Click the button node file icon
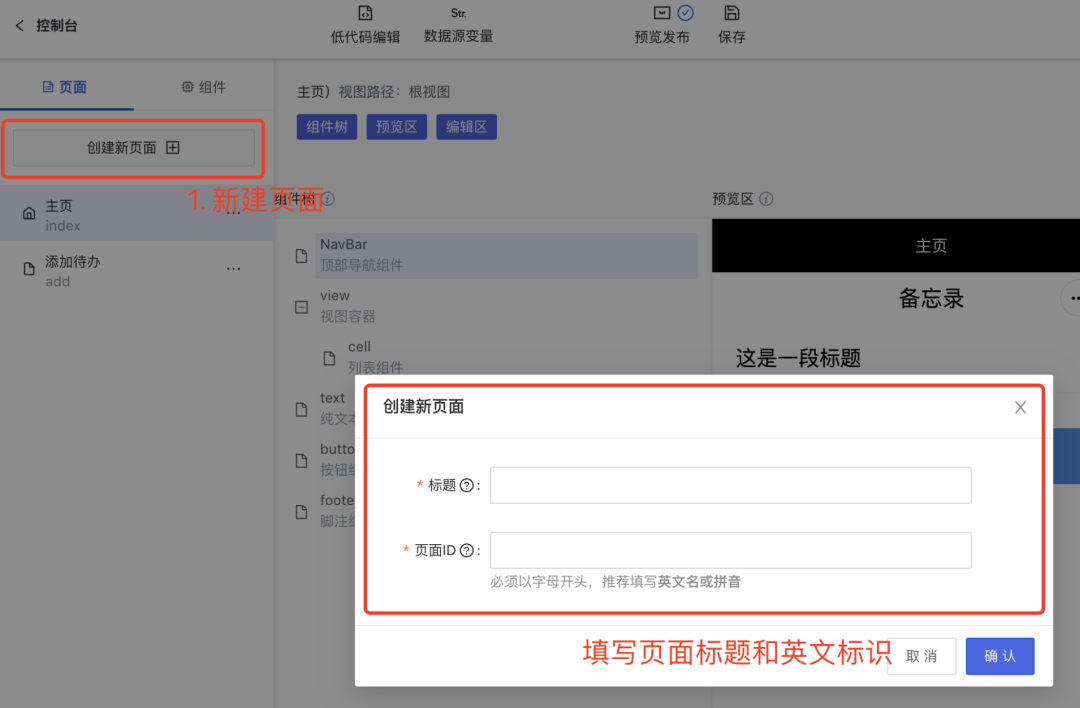This screenshot has height=708, width=1080. (x=301, y=460)
